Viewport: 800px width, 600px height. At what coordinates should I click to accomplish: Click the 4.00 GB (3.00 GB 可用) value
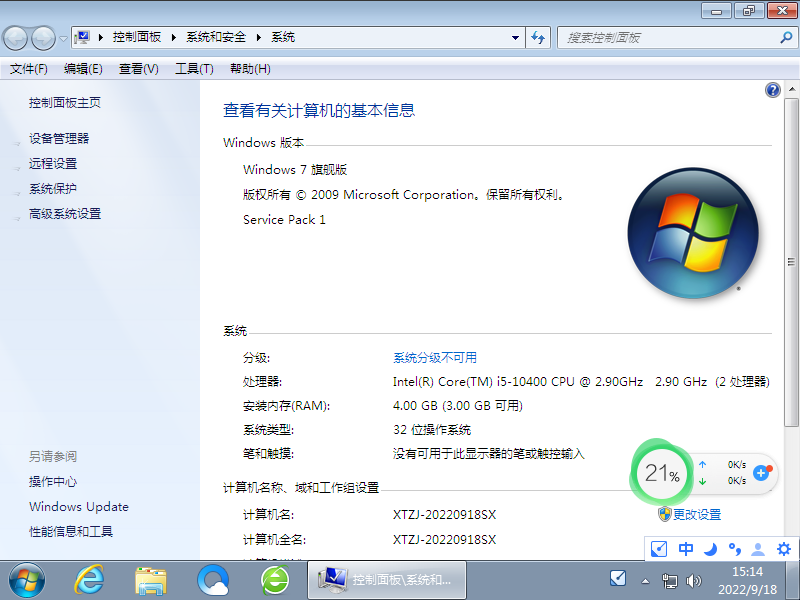(458, 406)
